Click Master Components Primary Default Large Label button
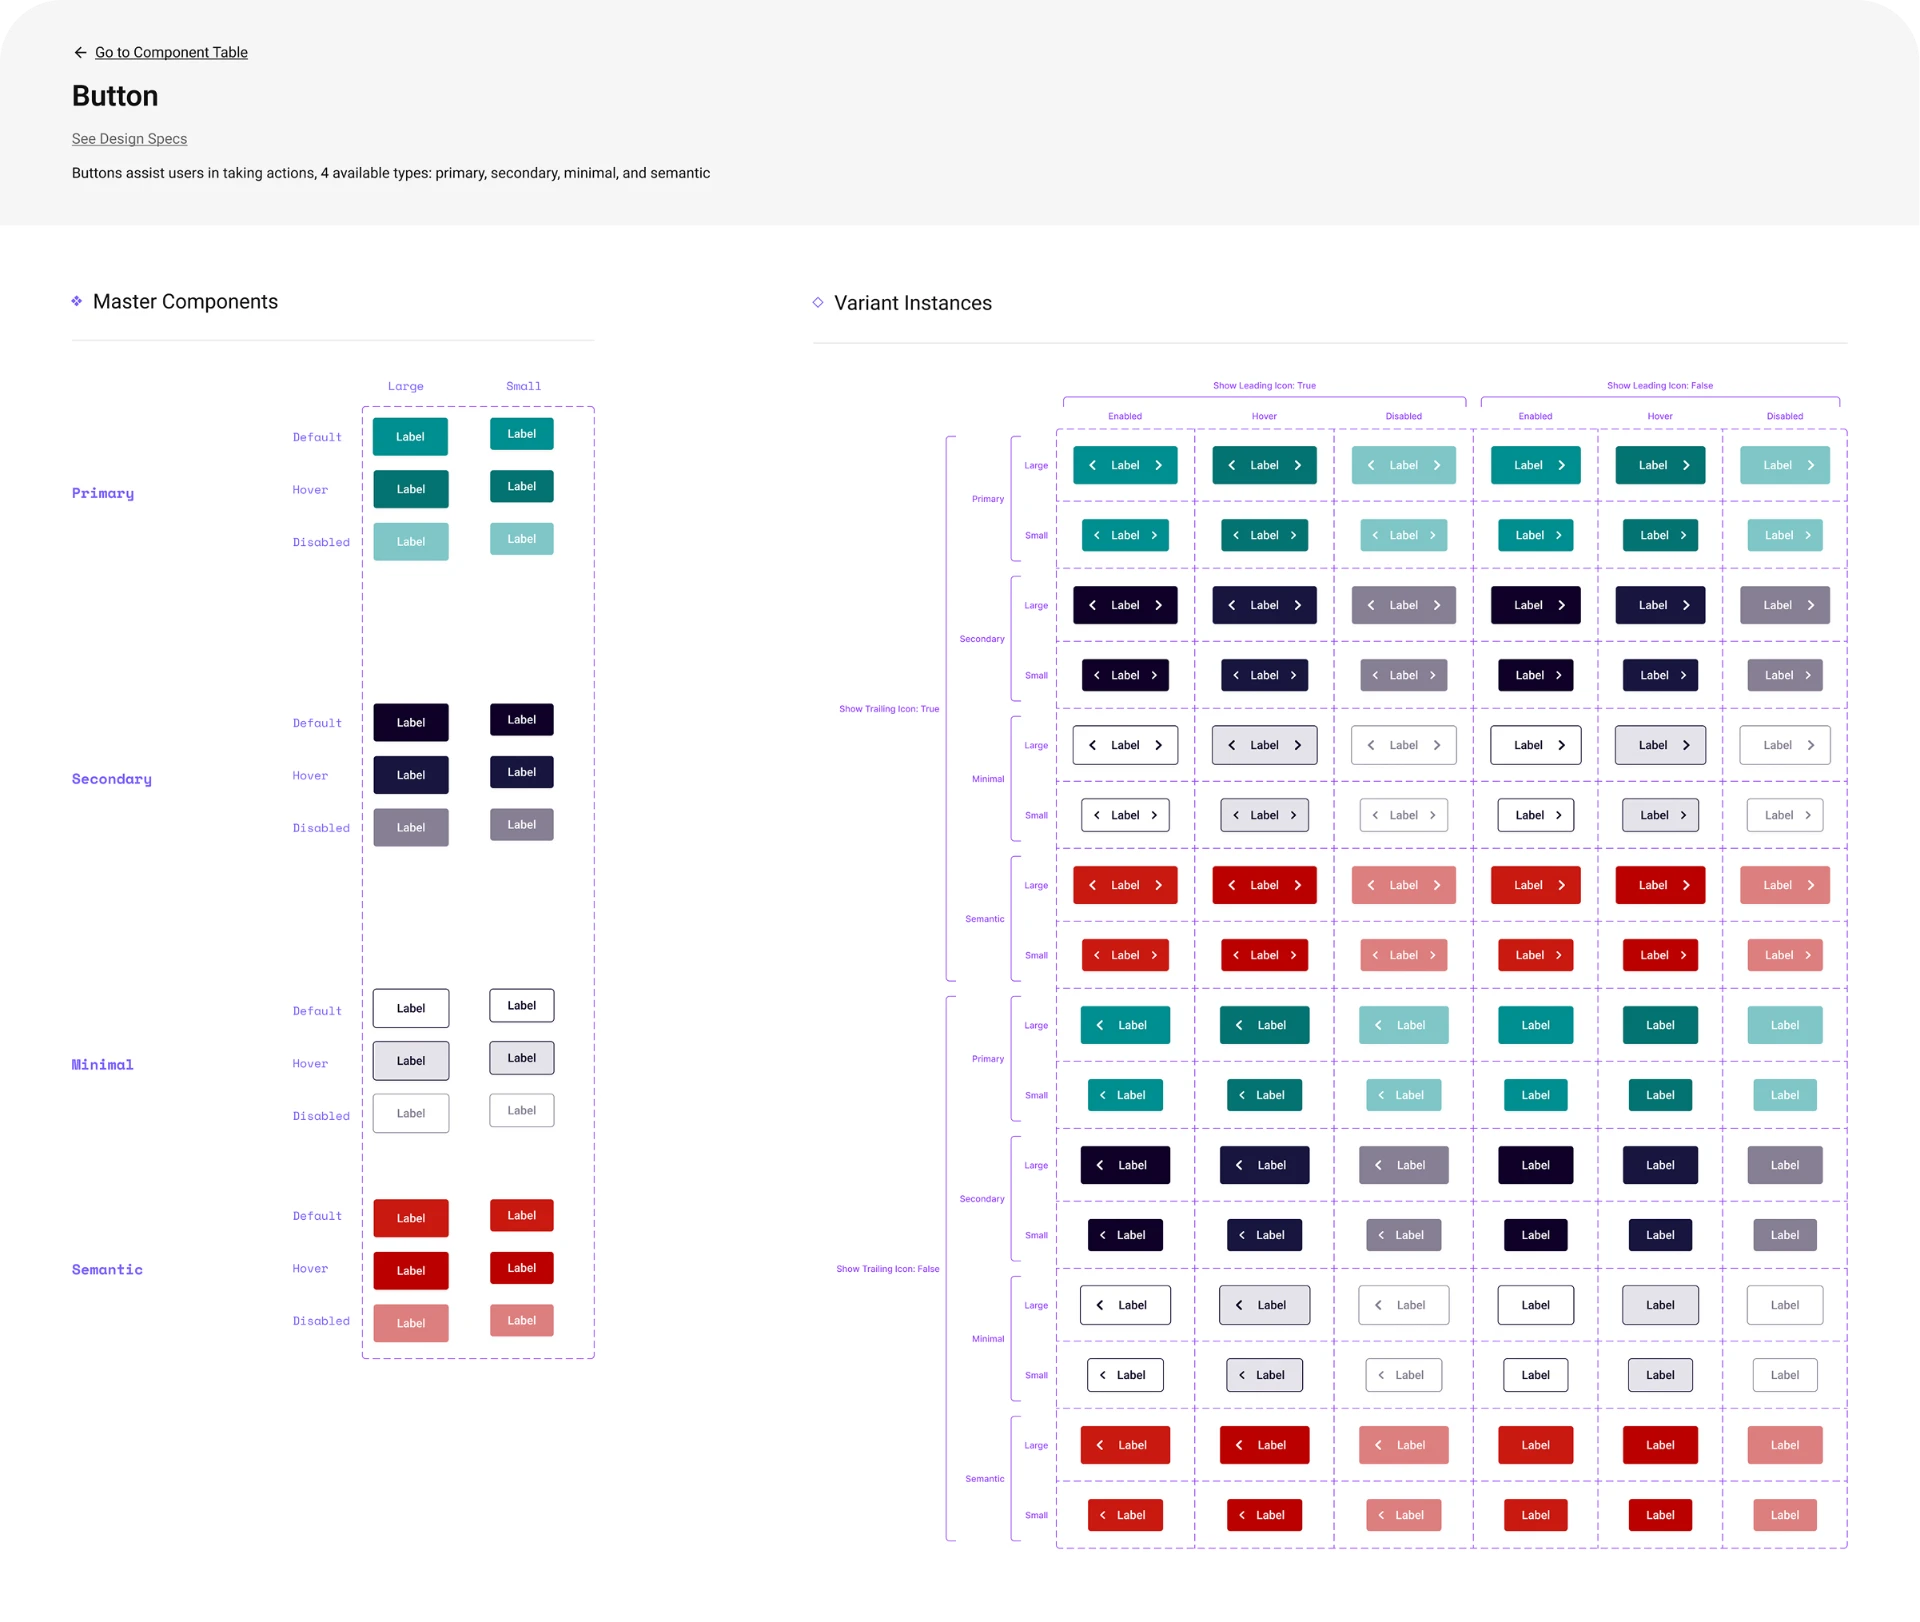 coord(410,437)
